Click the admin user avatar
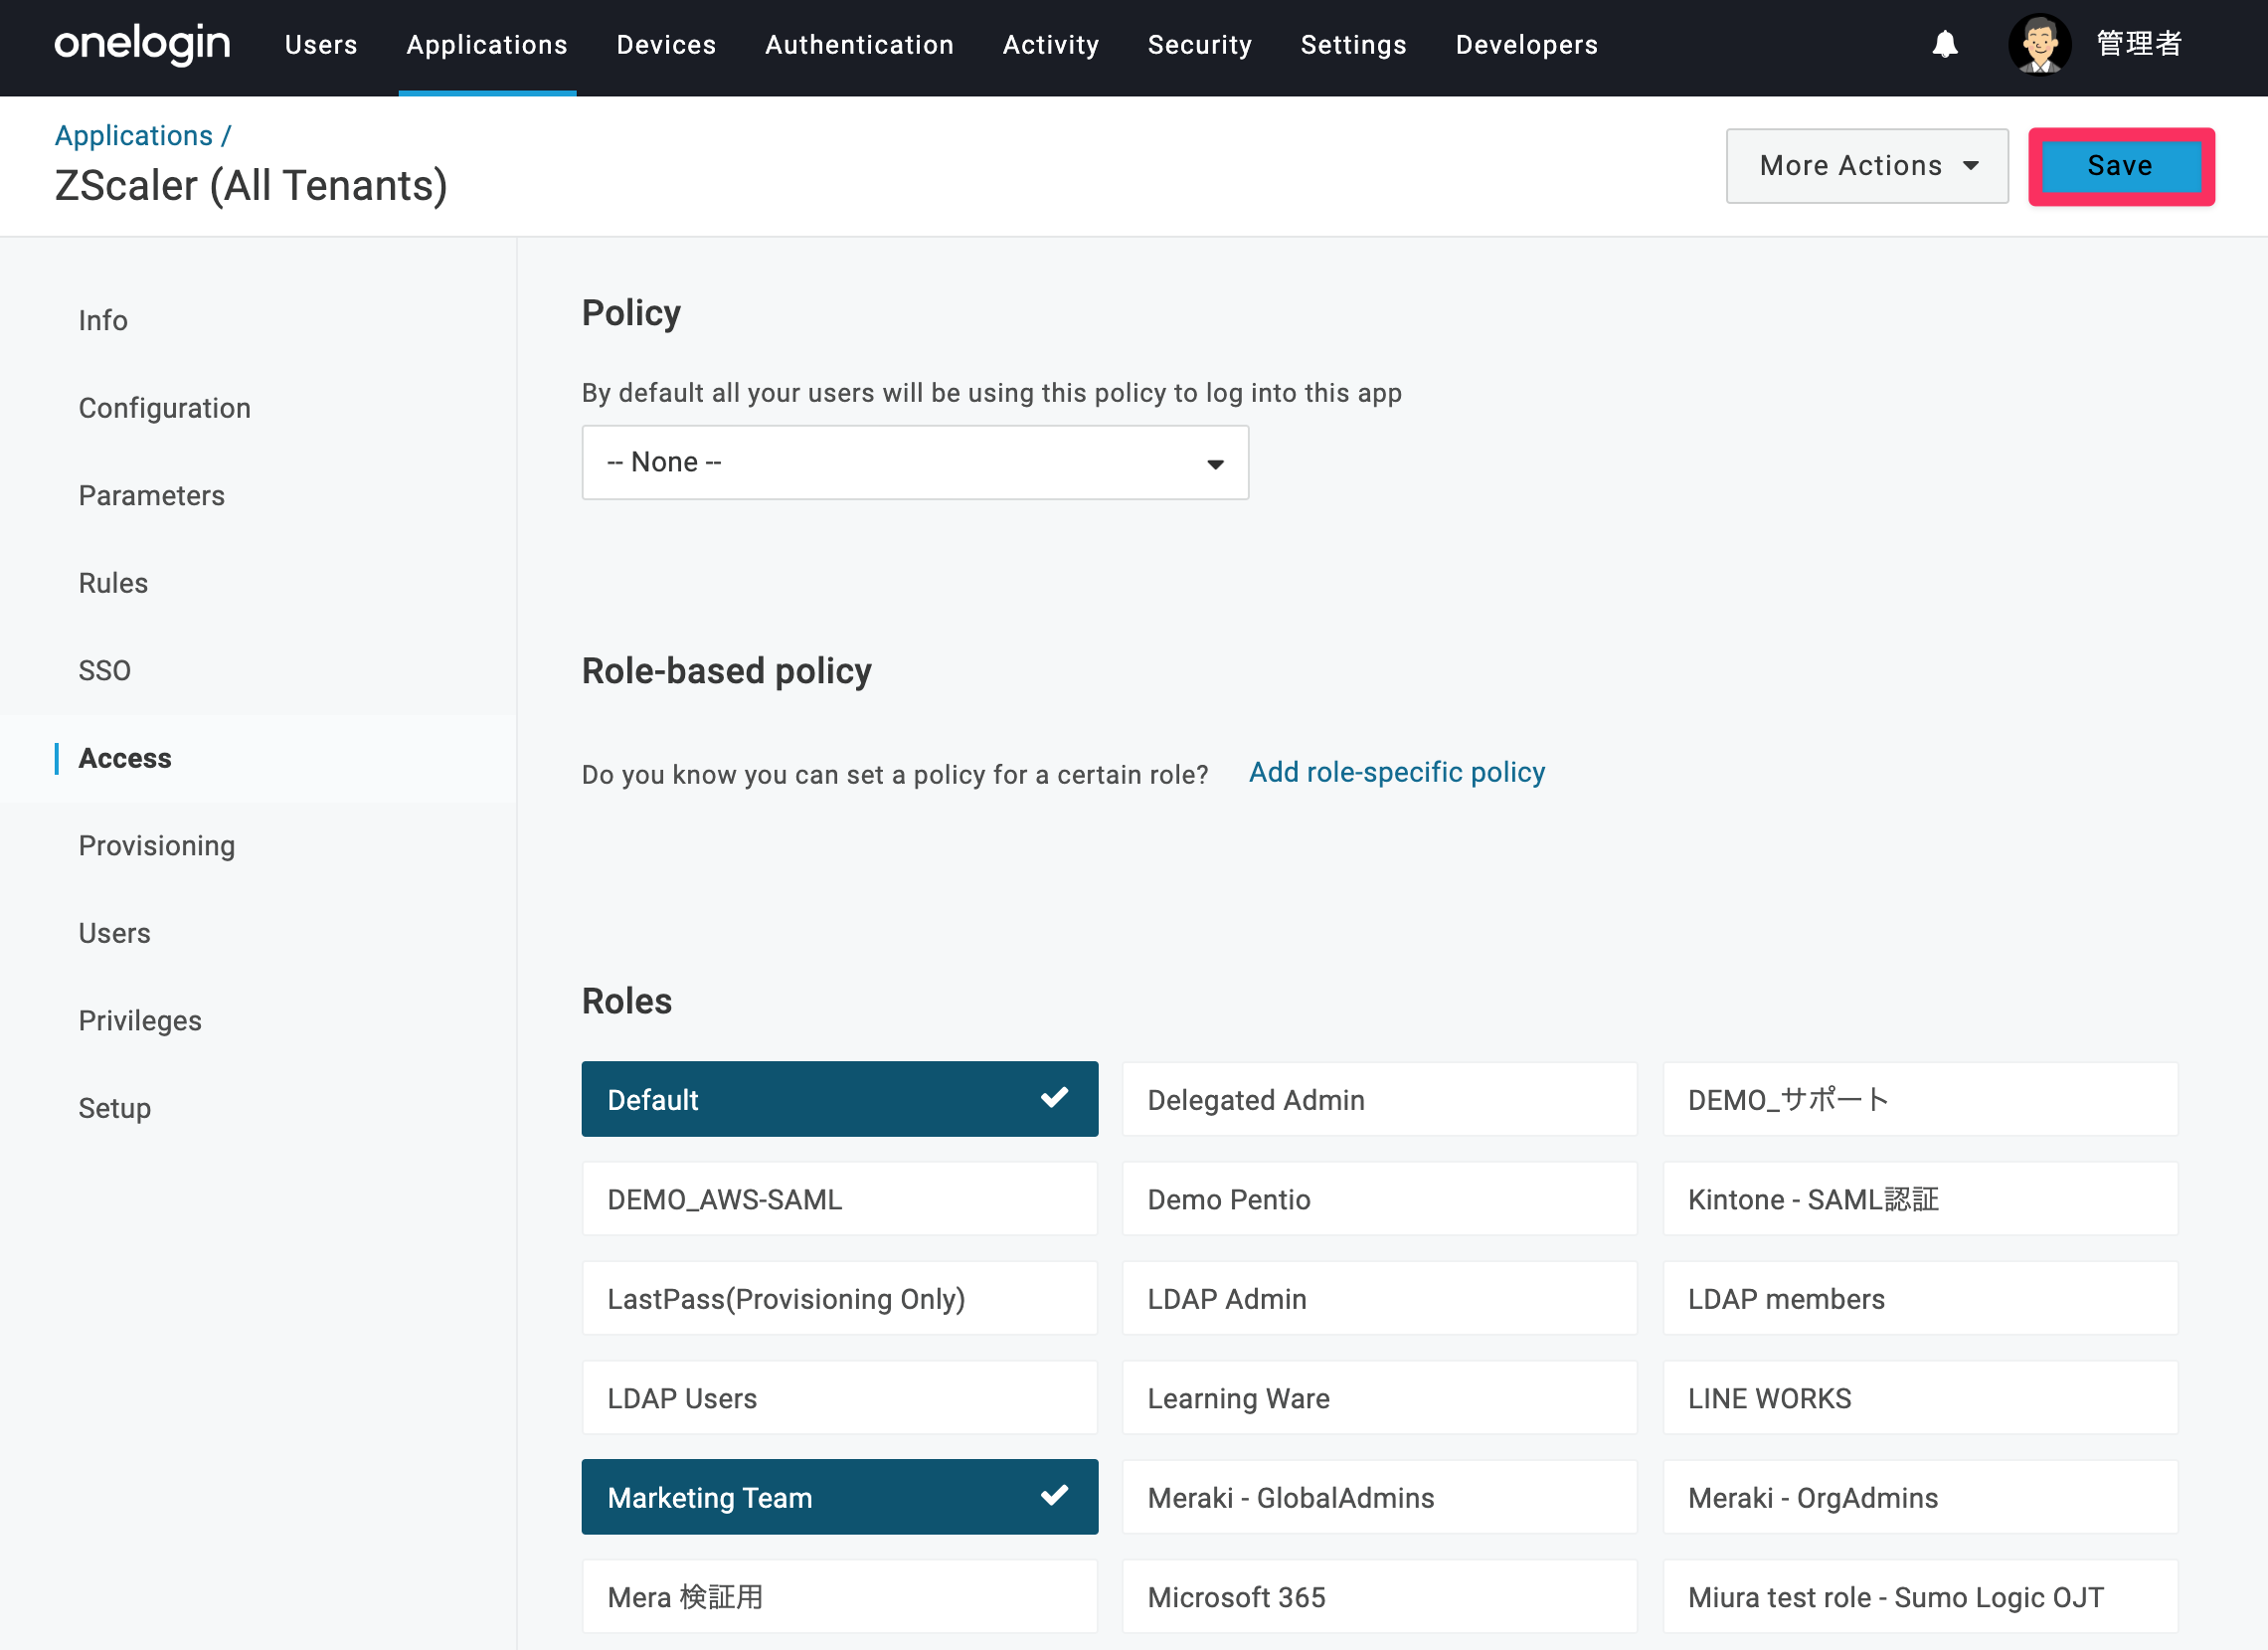The width and height of the screenshot is (2268, 1650). (2039, 45)
